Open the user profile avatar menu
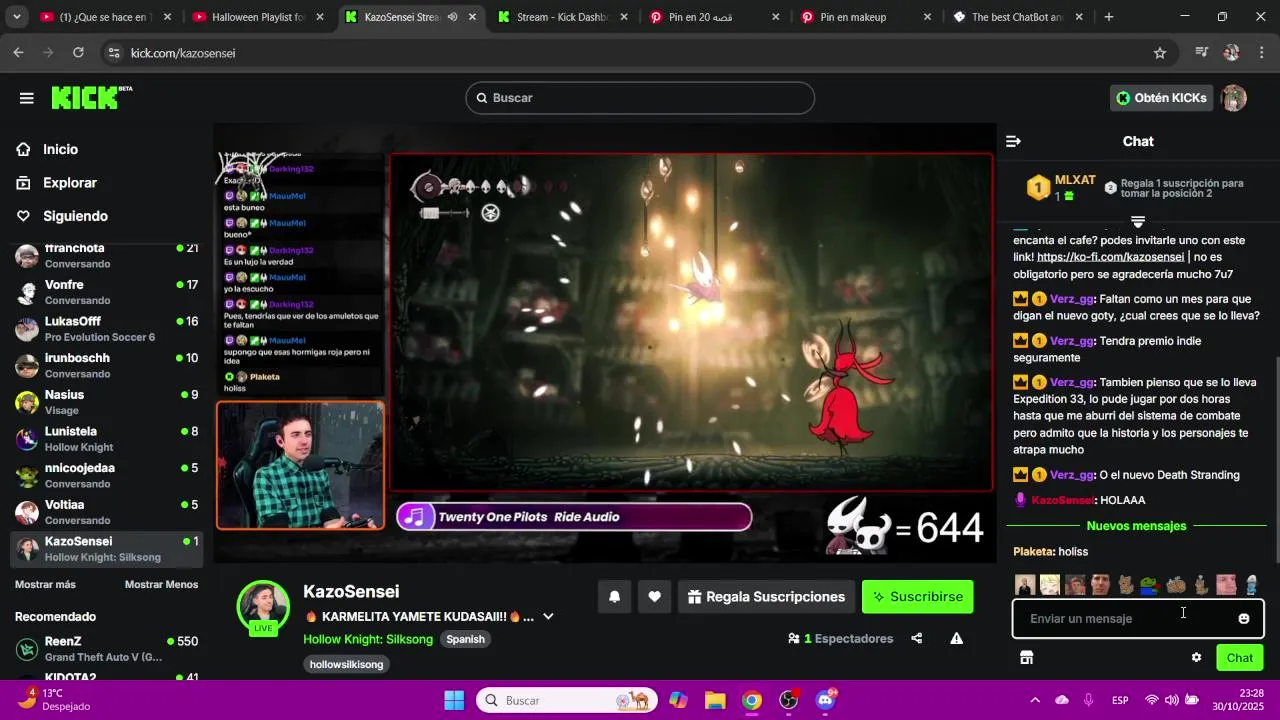Screen dimensions: 1280x720 1234,98
